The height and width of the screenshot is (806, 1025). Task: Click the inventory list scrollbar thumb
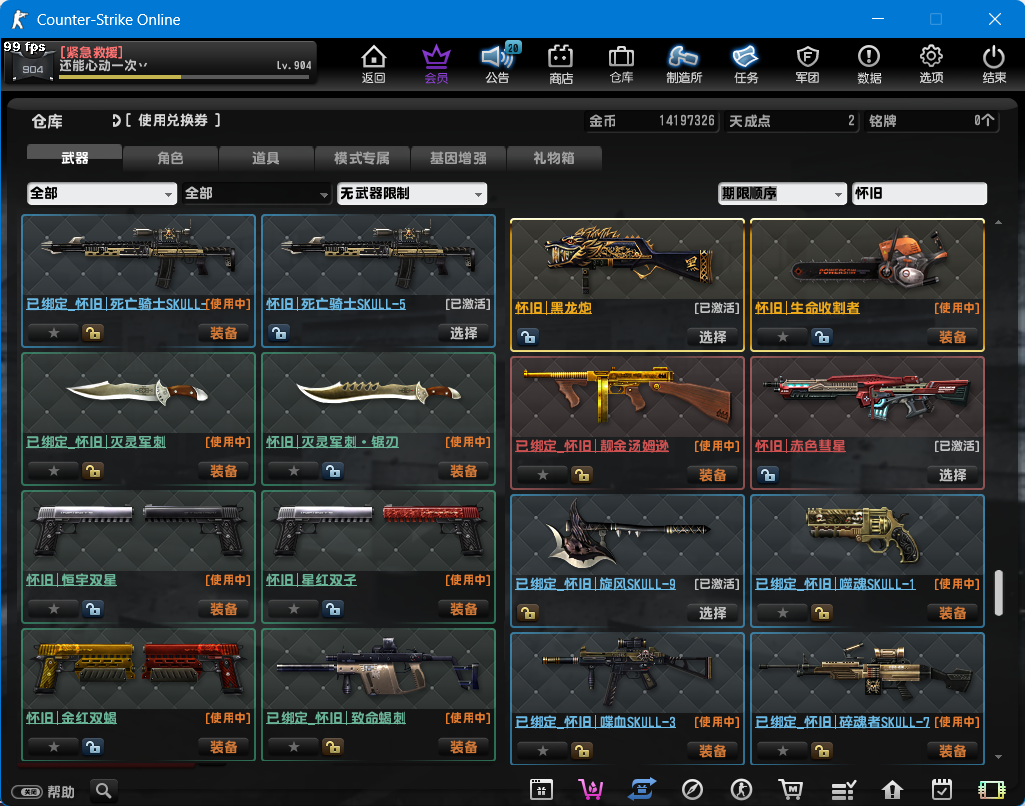[x=998, y=593]
